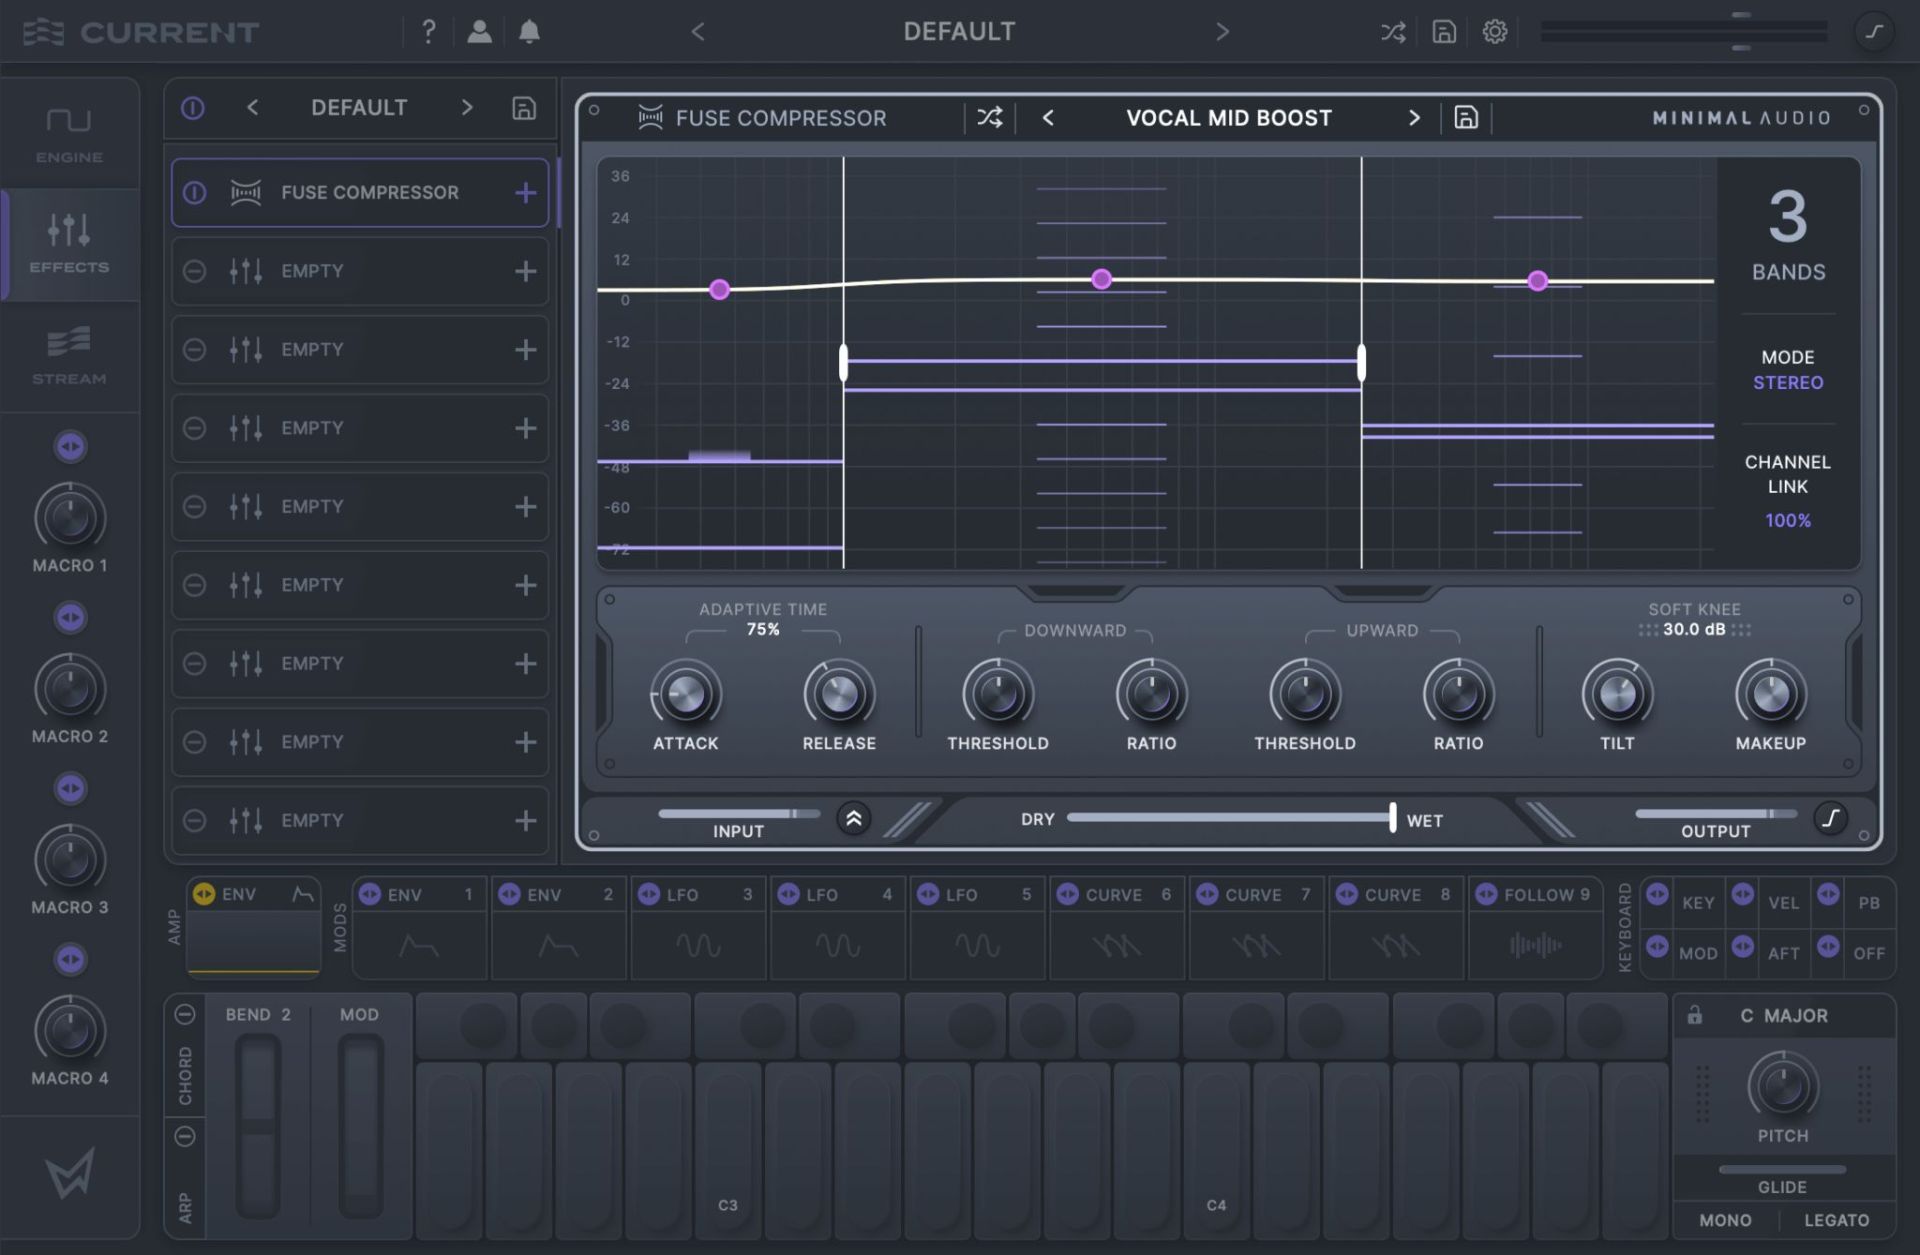The width and height of the screenshot is (1920, 1255).
Task: Switch to the EFFECTS tab
Action: (x=69, y=244)
